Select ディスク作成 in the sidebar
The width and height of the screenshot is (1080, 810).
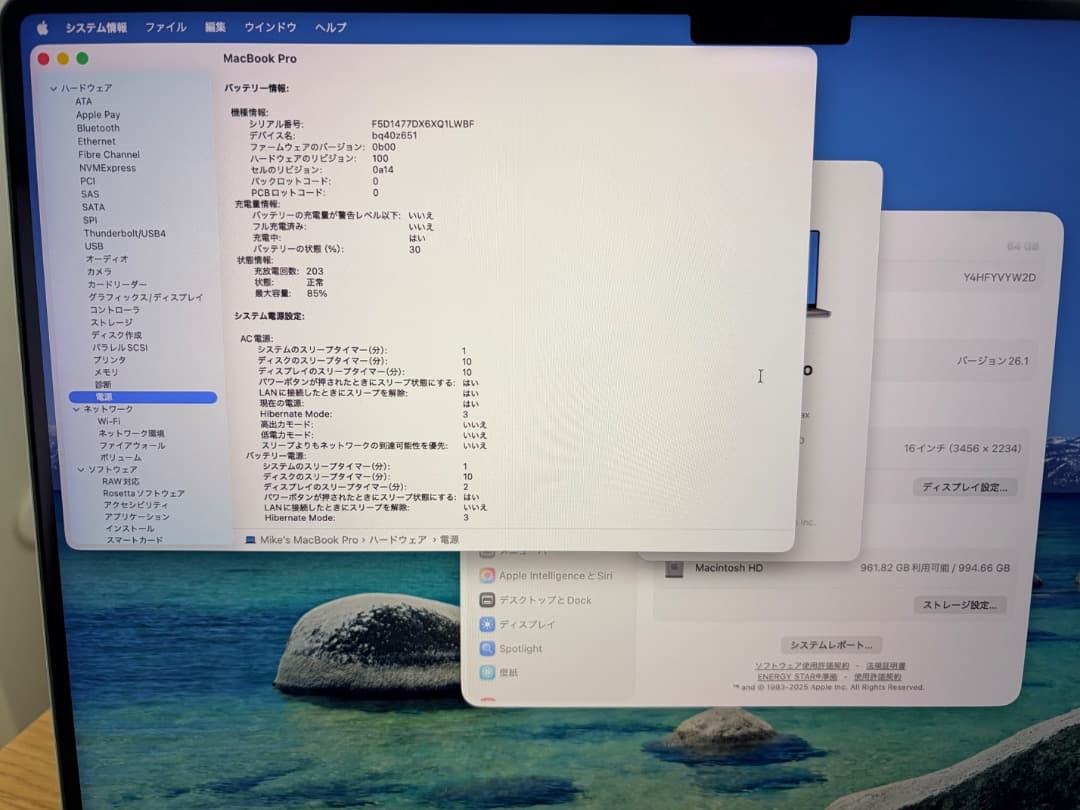point(116,335)
